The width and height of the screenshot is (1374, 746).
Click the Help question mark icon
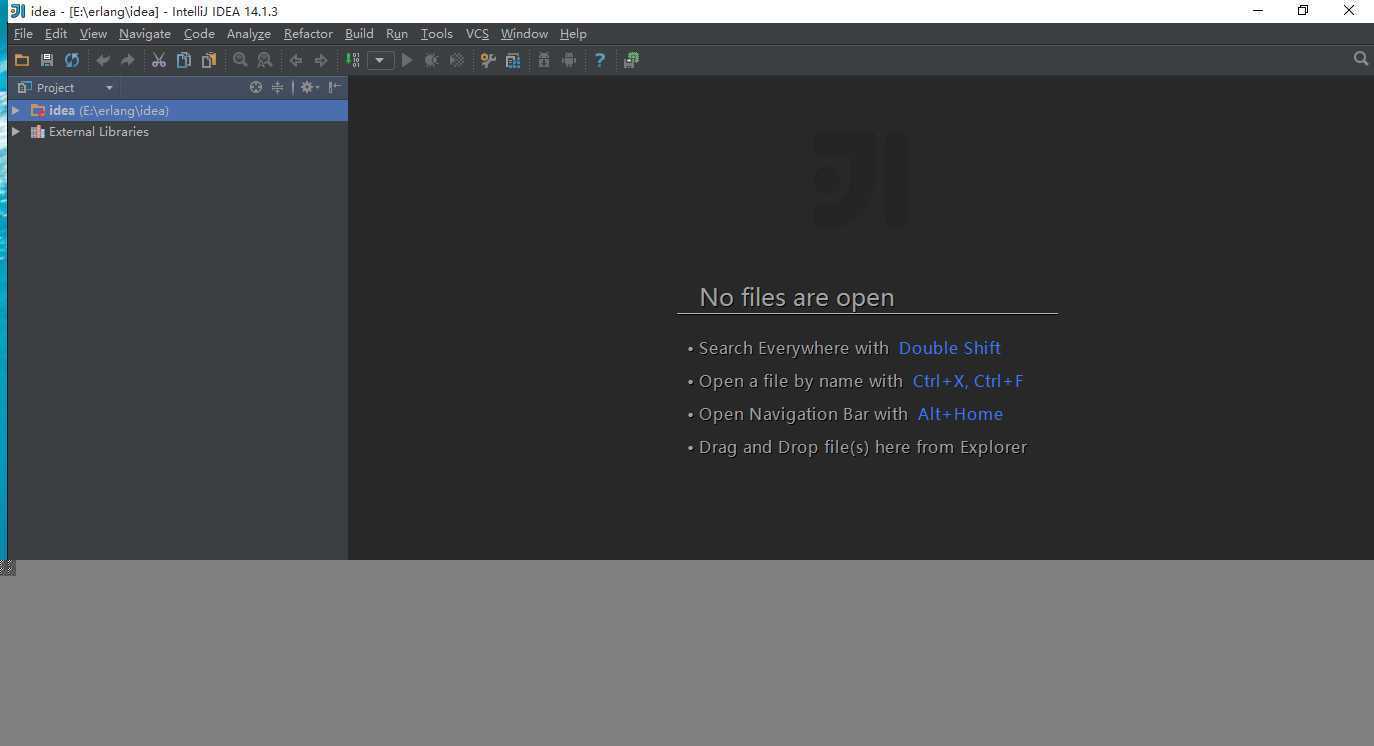coord(600,60)
